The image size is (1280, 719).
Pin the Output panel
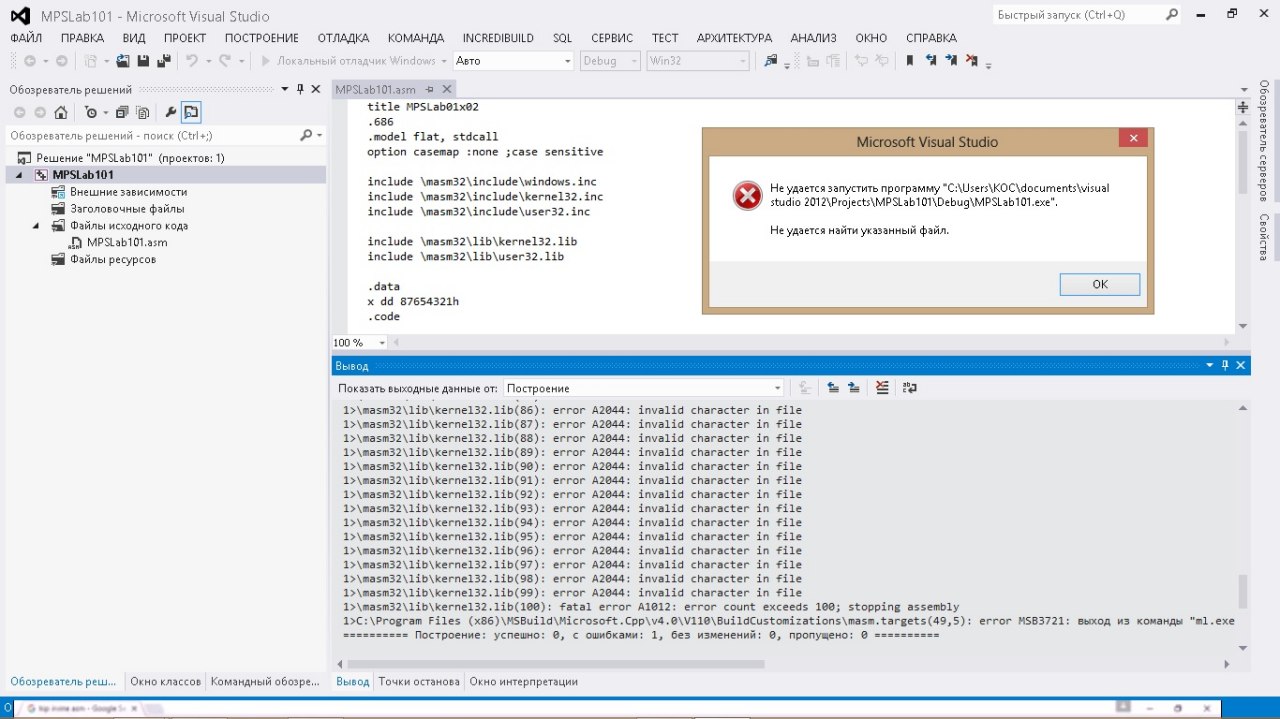coord(1225,366)
